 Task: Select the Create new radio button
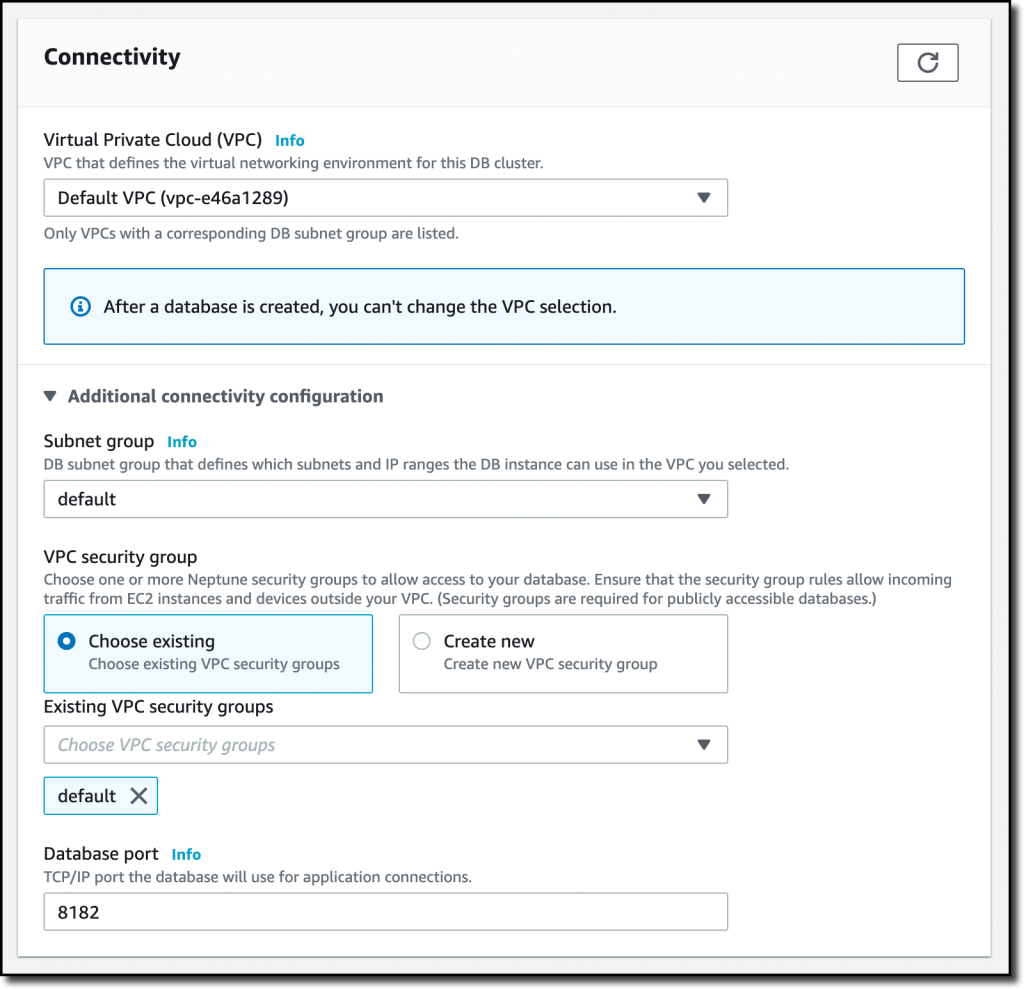click(x=422, y=641)
